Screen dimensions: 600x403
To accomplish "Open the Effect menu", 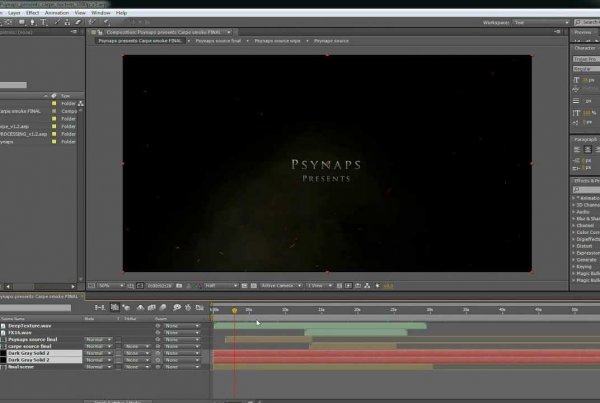I will pyautogui.click(x=33, y=13).
